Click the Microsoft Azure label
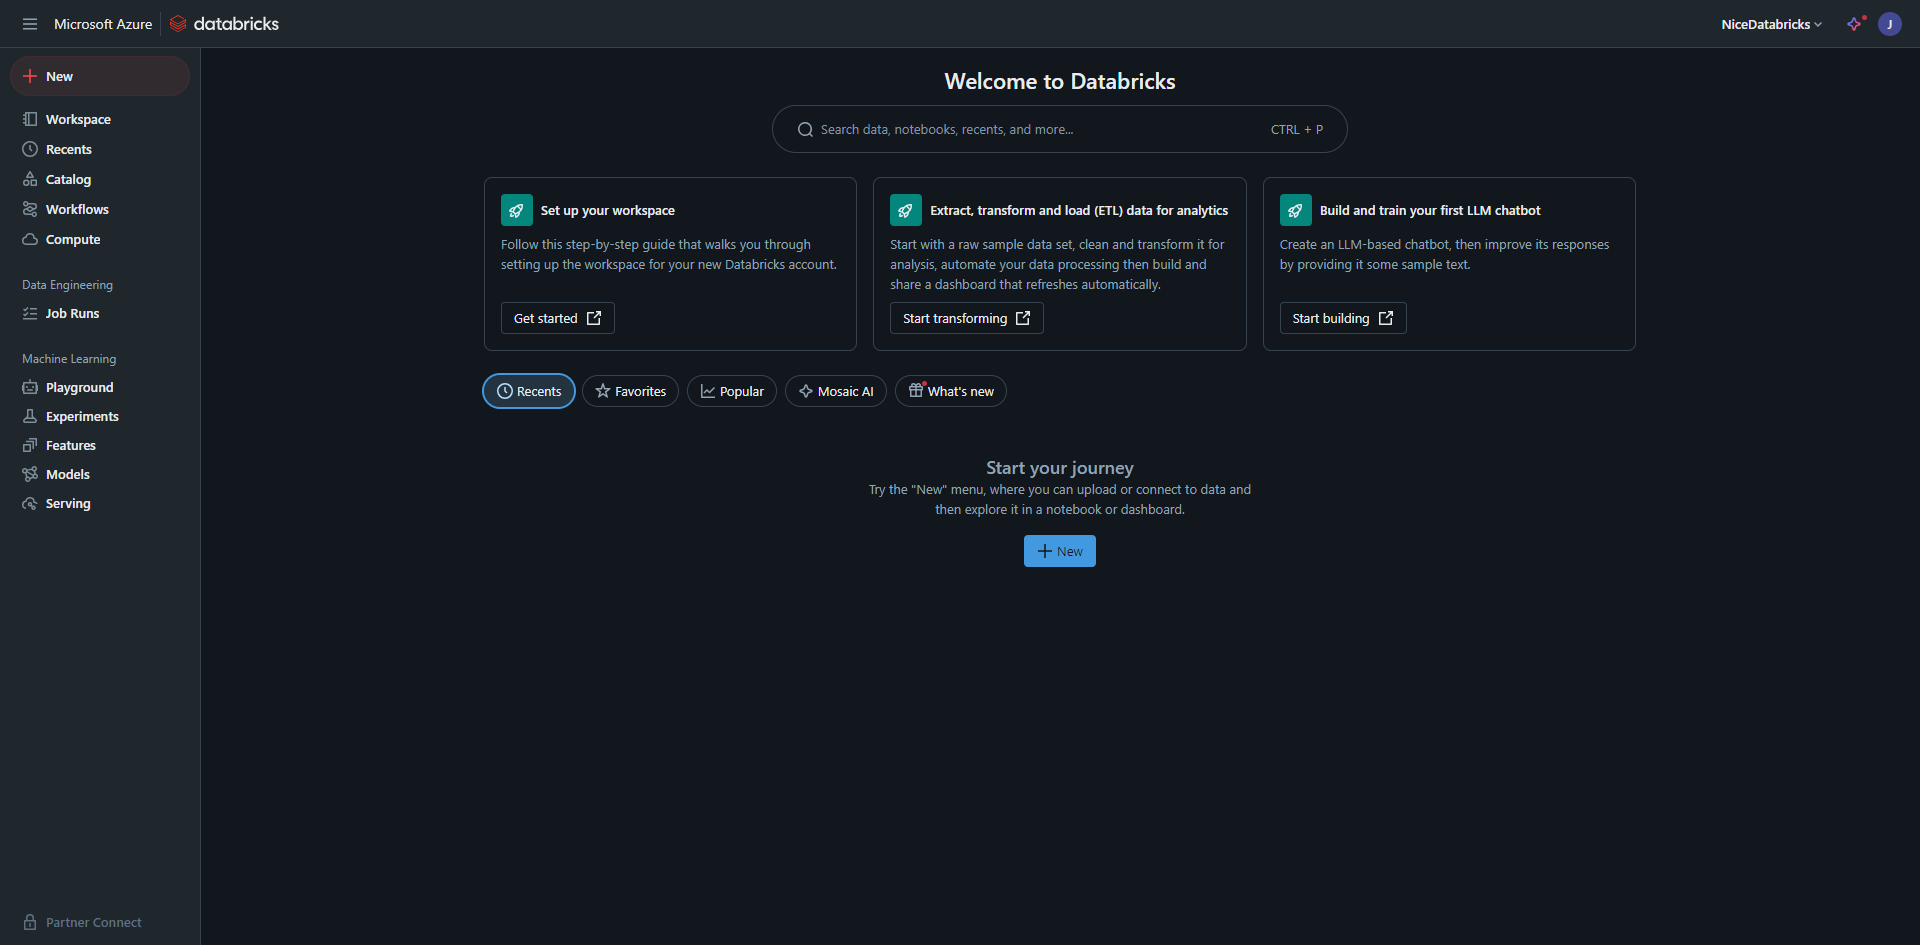1920x945 pixels. (x=103, y=24)
